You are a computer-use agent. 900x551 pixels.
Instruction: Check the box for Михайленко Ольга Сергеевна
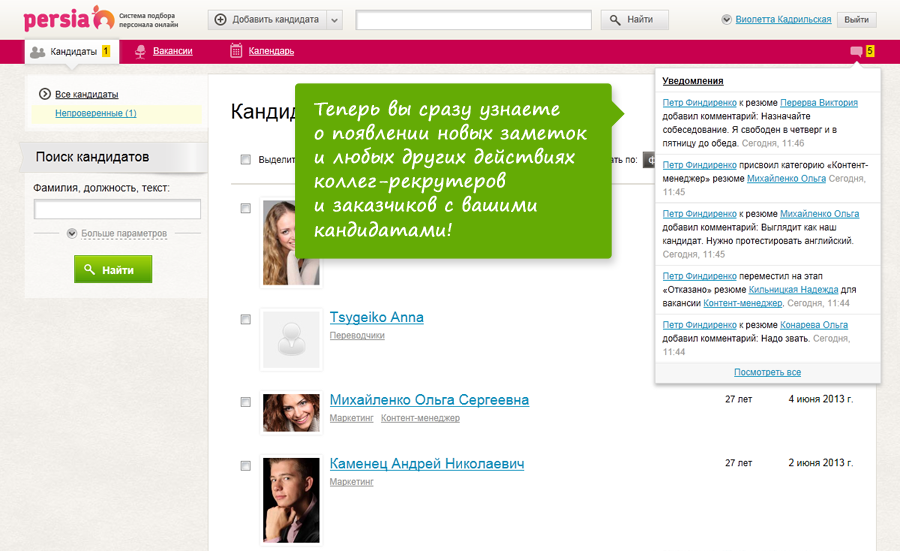click(x=246, y=401)
